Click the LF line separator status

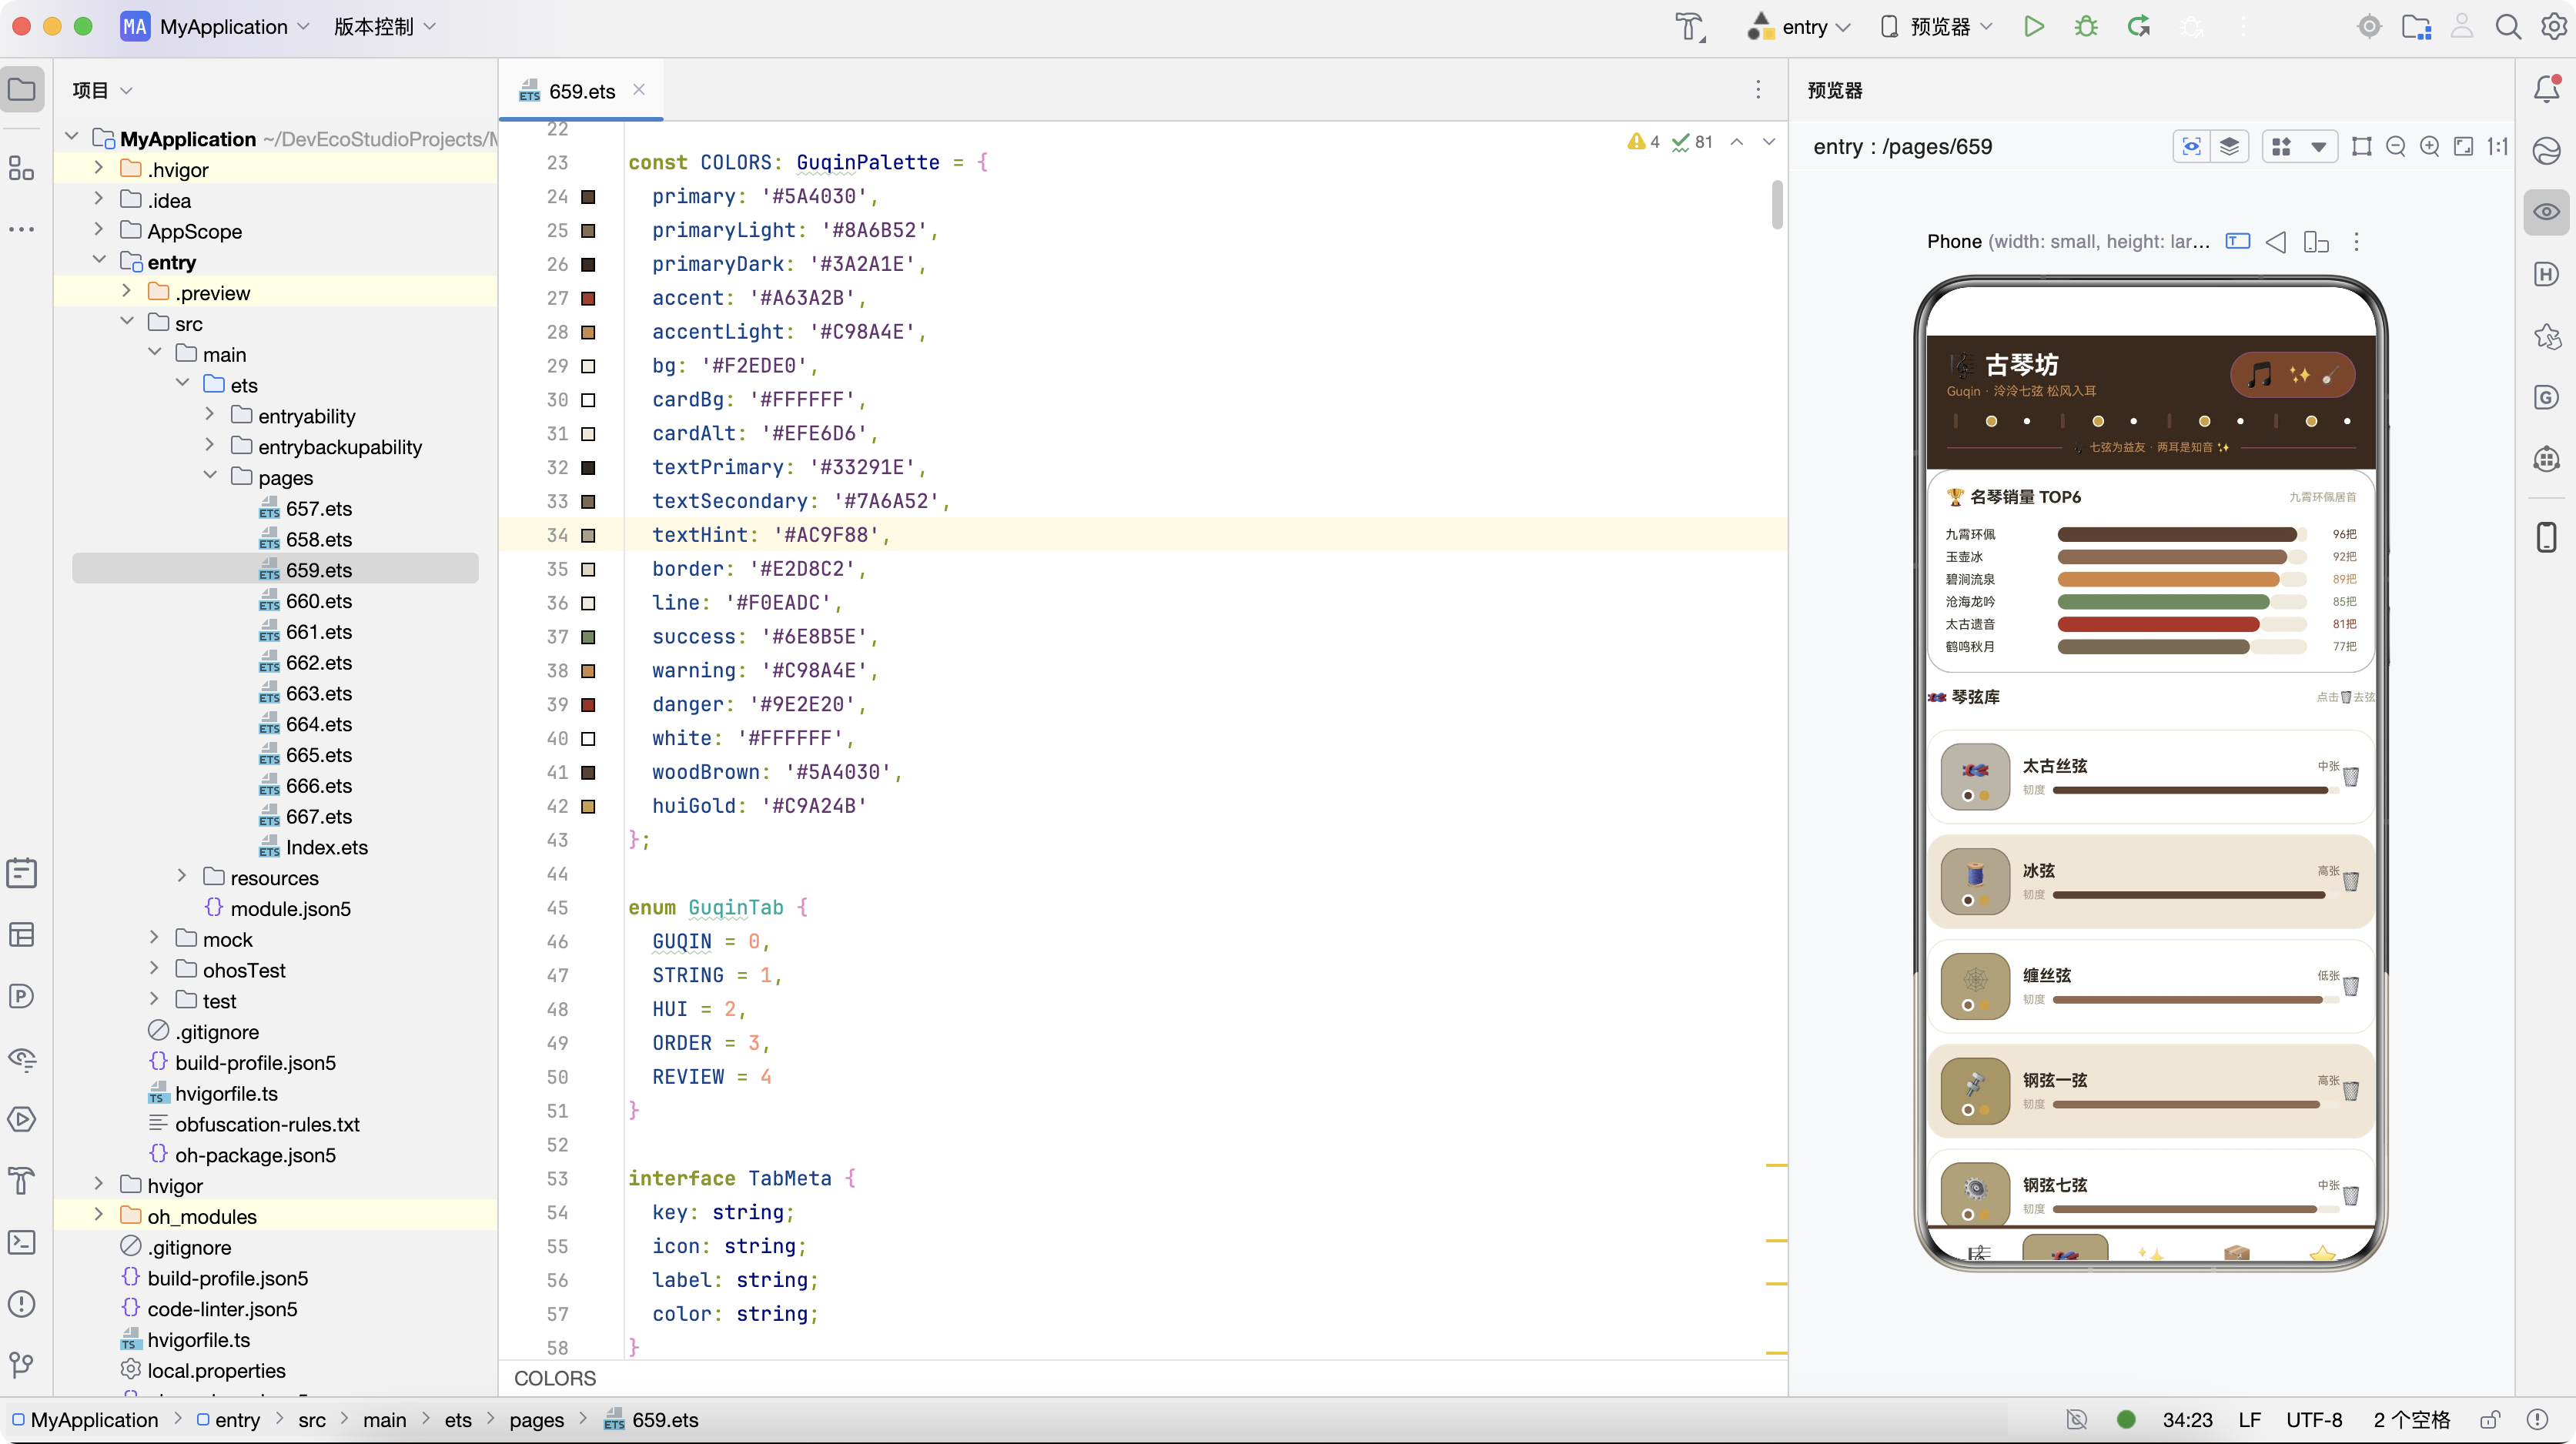[x=2250, y=1420]
